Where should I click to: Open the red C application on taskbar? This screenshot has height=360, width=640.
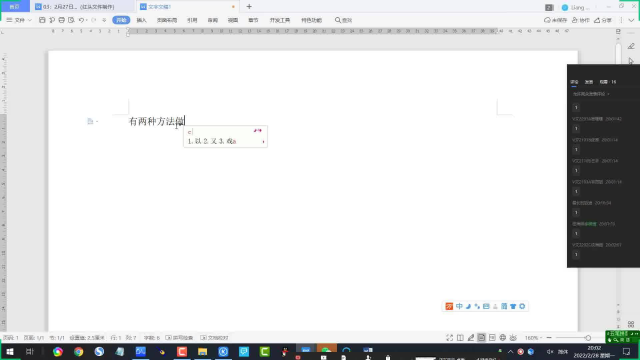click(x=182, y=351)
